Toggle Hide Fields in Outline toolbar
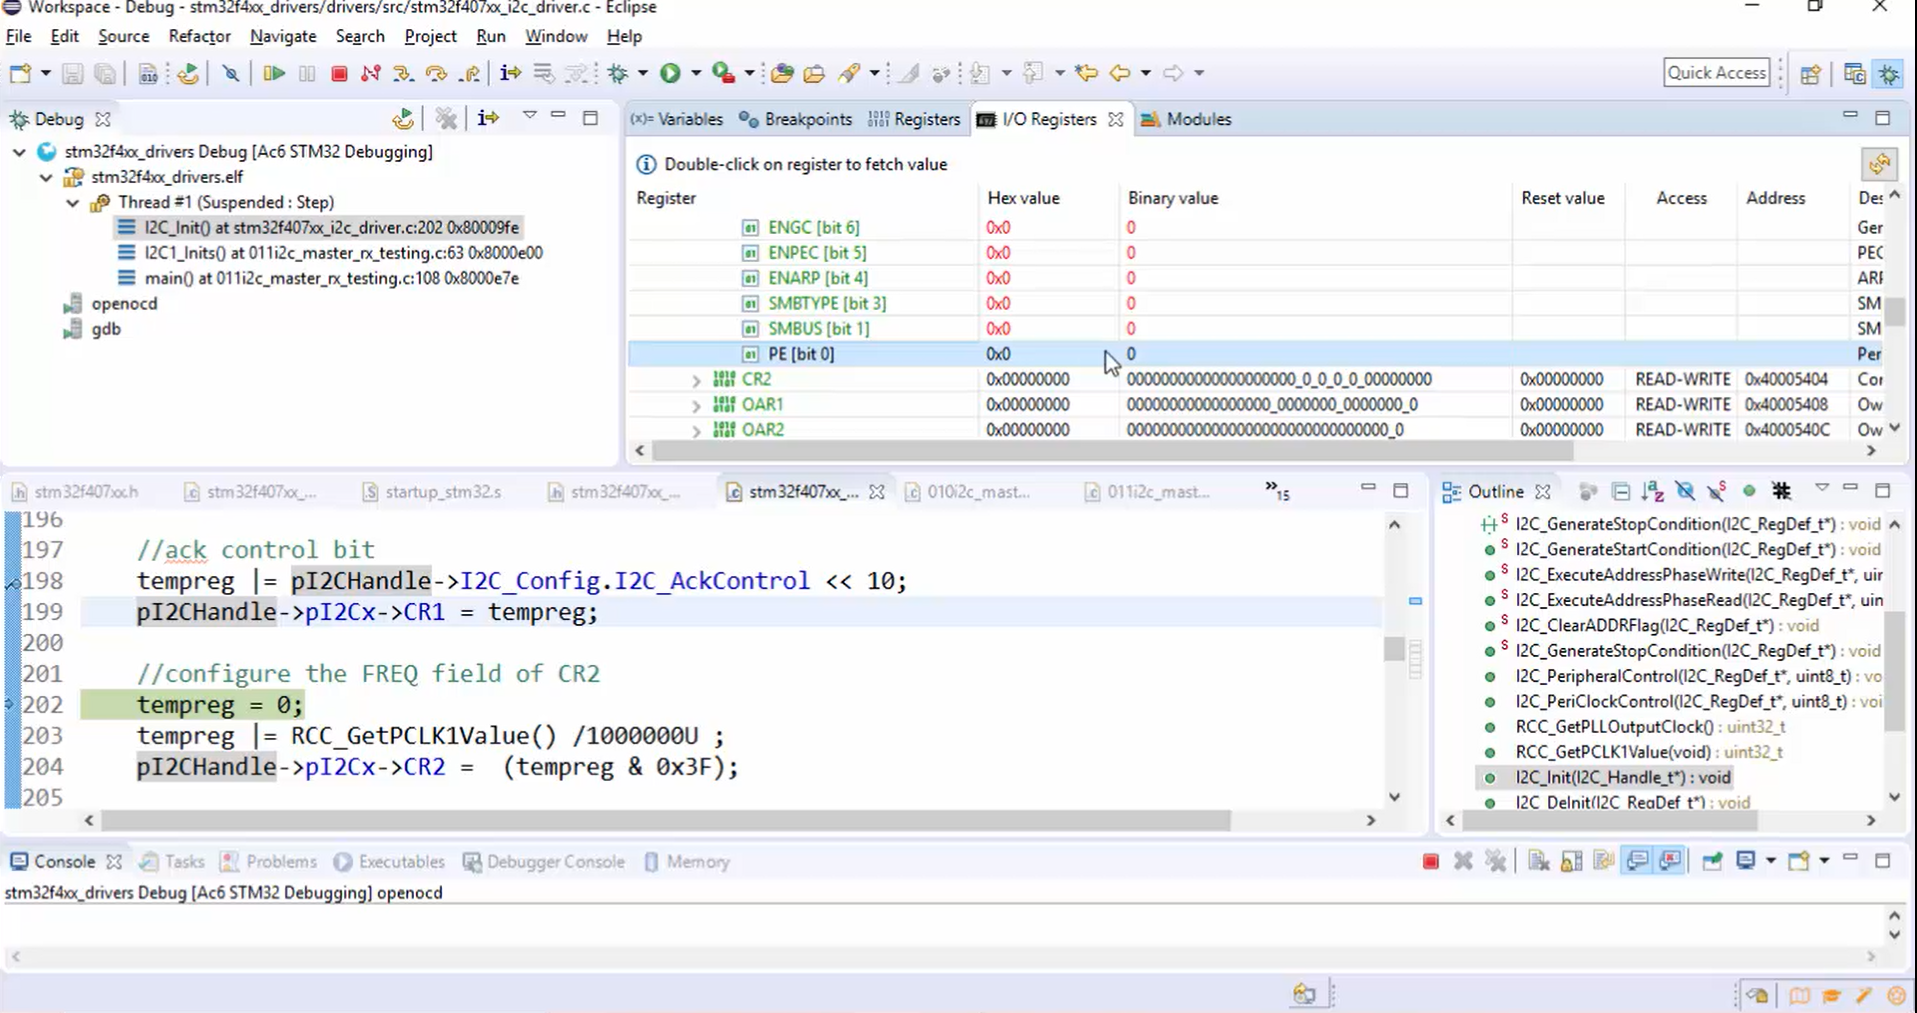The image size is (1917, 1013). coord(1685,491)
